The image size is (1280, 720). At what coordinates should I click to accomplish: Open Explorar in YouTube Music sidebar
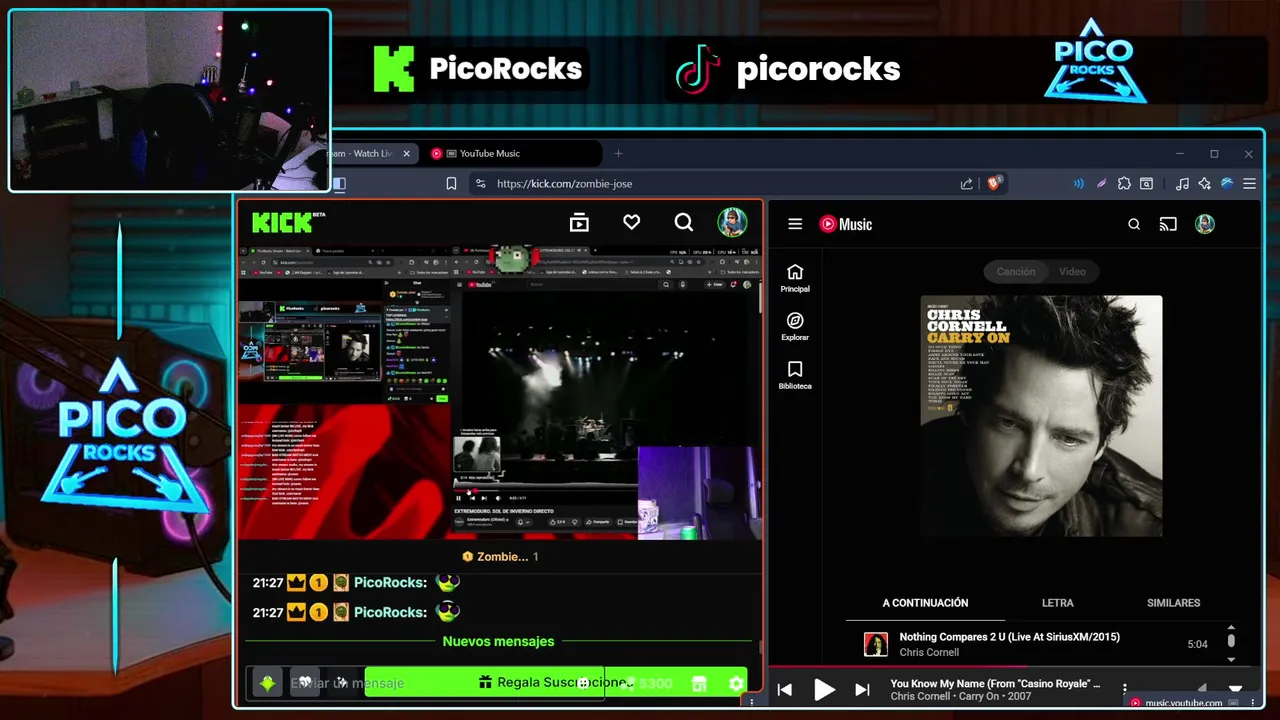click(795, 327)
